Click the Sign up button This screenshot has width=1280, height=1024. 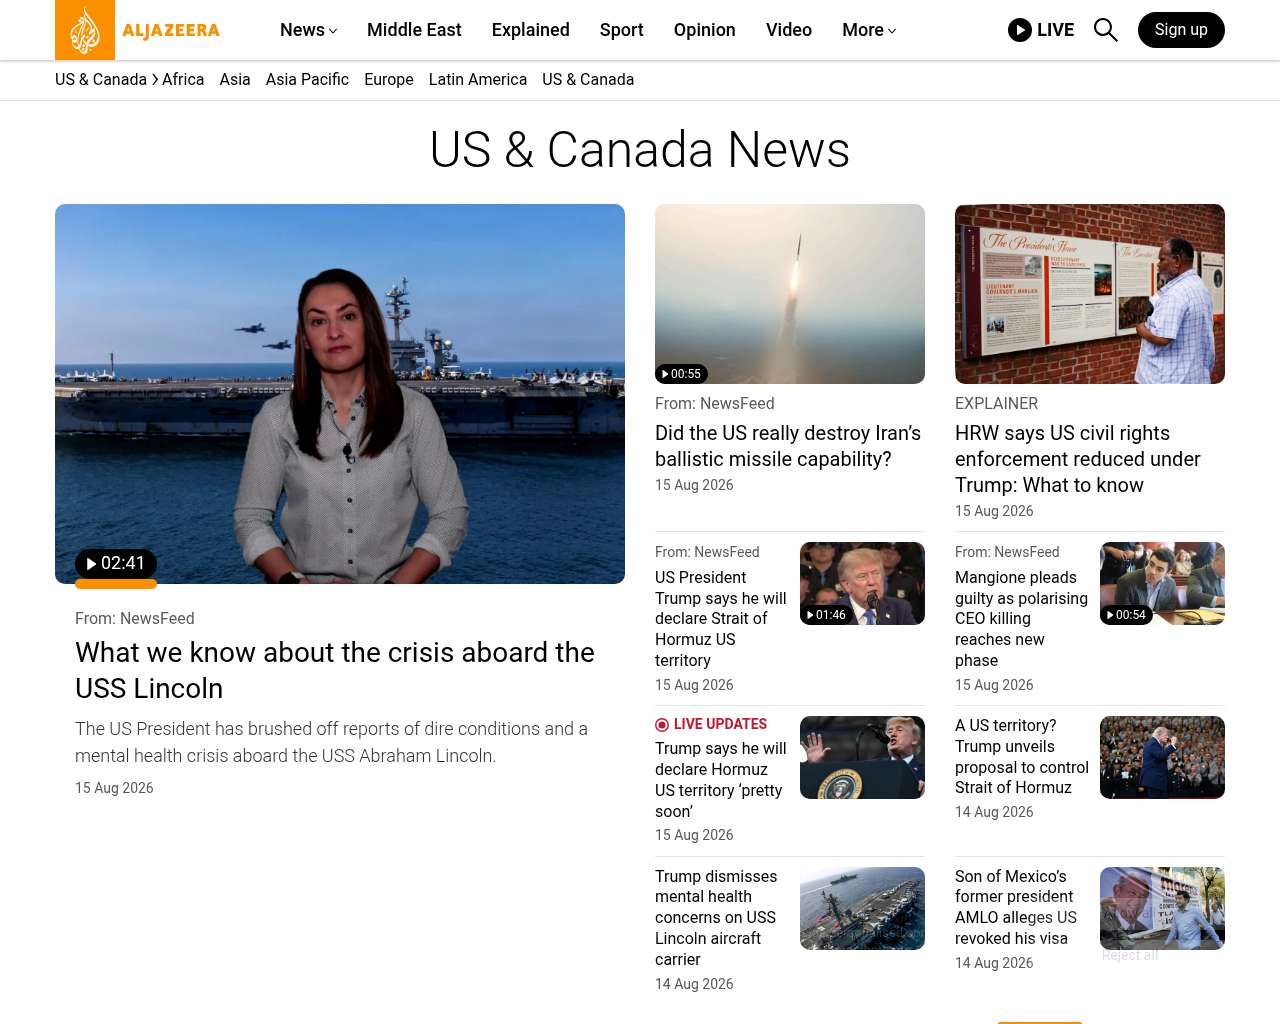(x=1181, y=30)
